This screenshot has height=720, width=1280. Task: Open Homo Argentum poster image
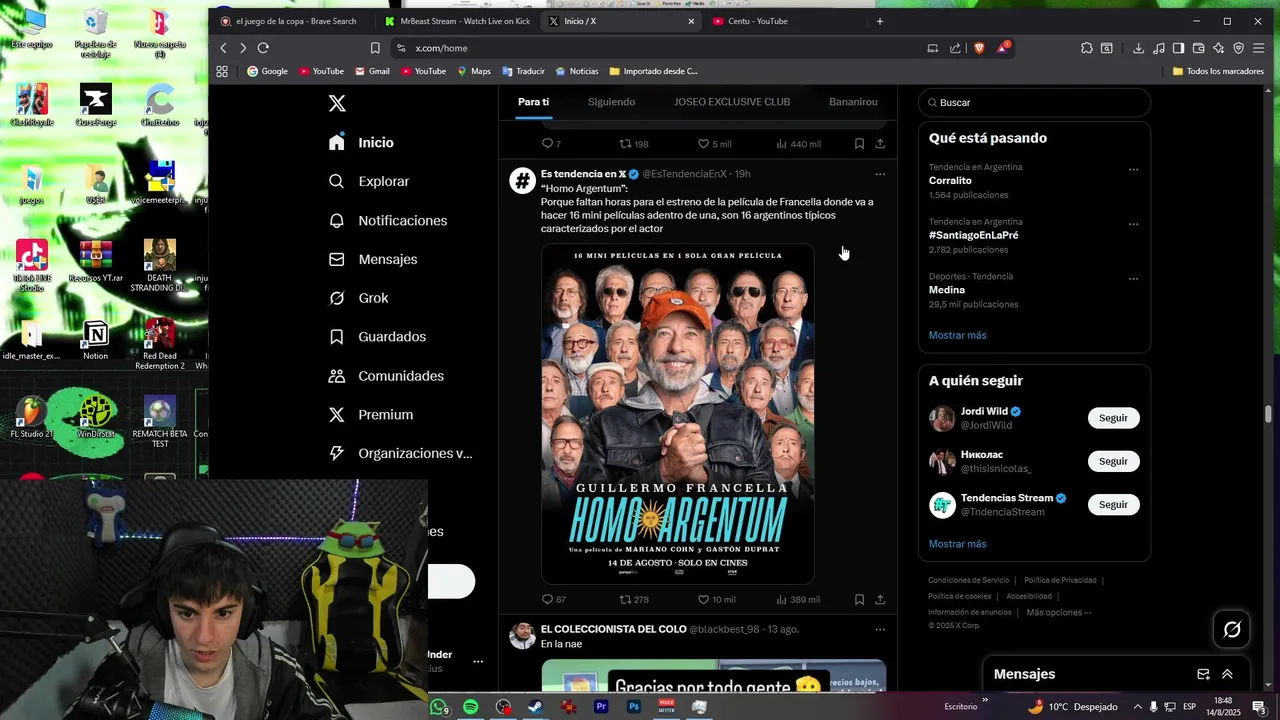coord(678,414)
